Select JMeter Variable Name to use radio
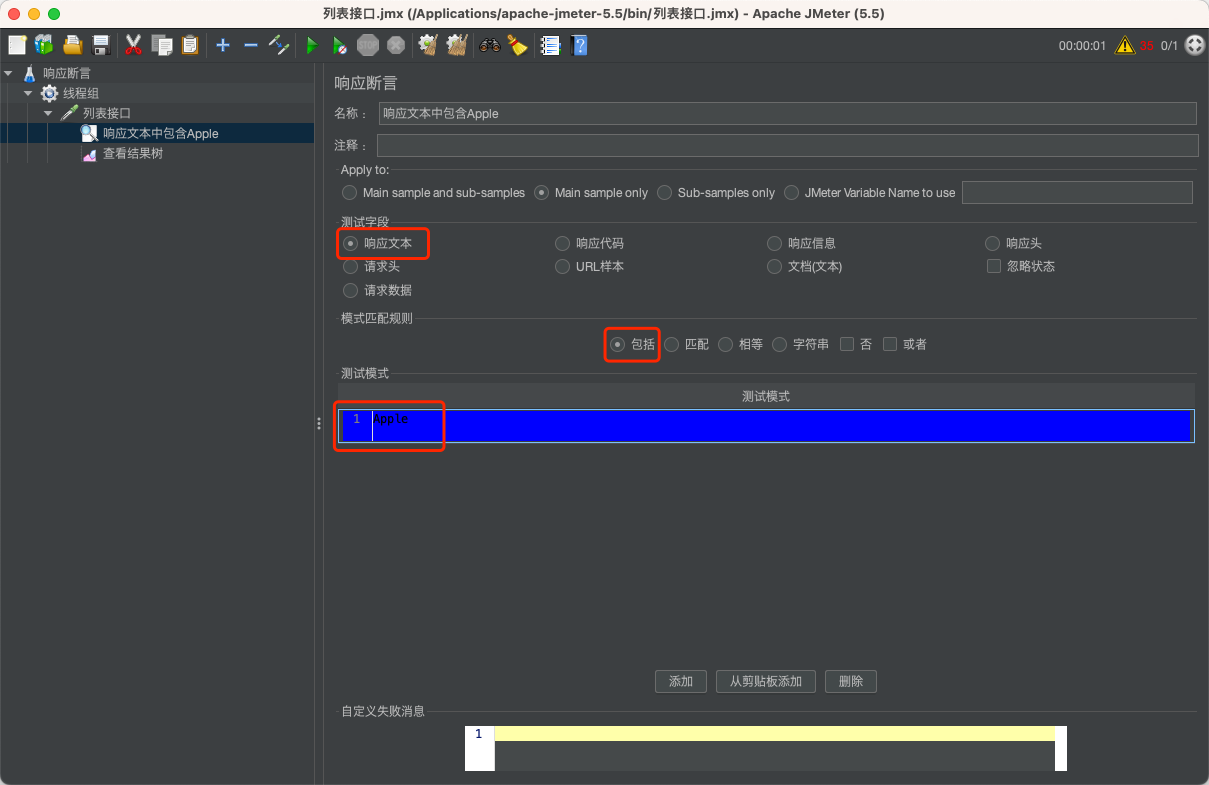 click(x=791, y=192)
